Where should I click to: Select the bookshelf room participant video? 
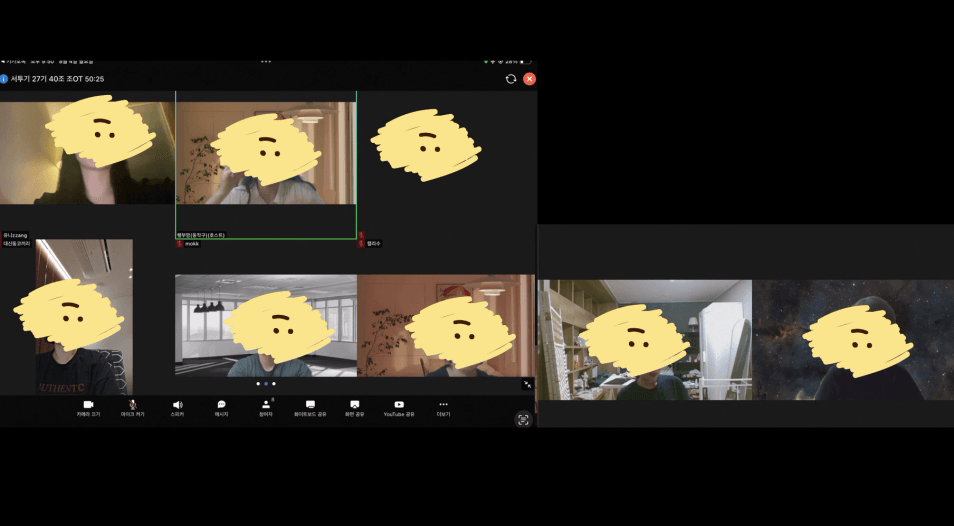tap(645, 340)
